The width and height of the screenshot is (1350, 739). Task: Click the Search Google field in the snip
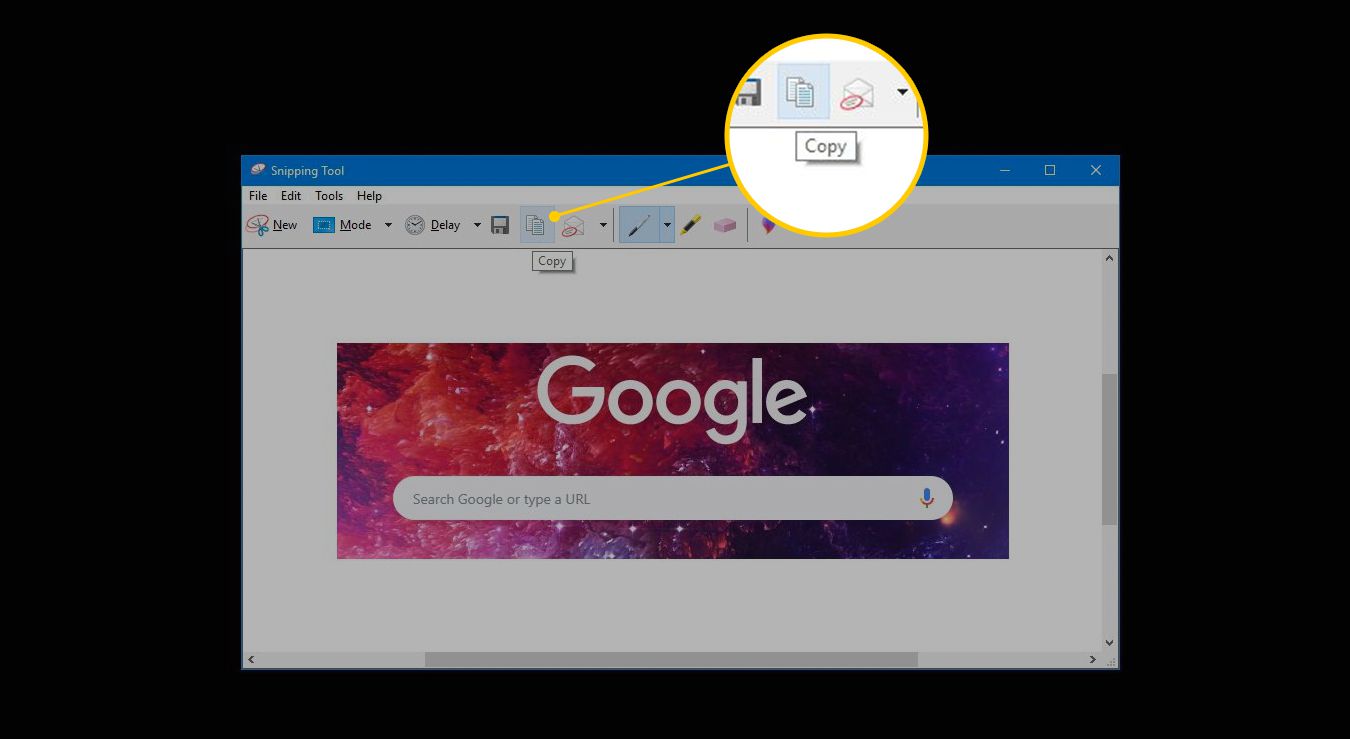click(x=672, y=498)
